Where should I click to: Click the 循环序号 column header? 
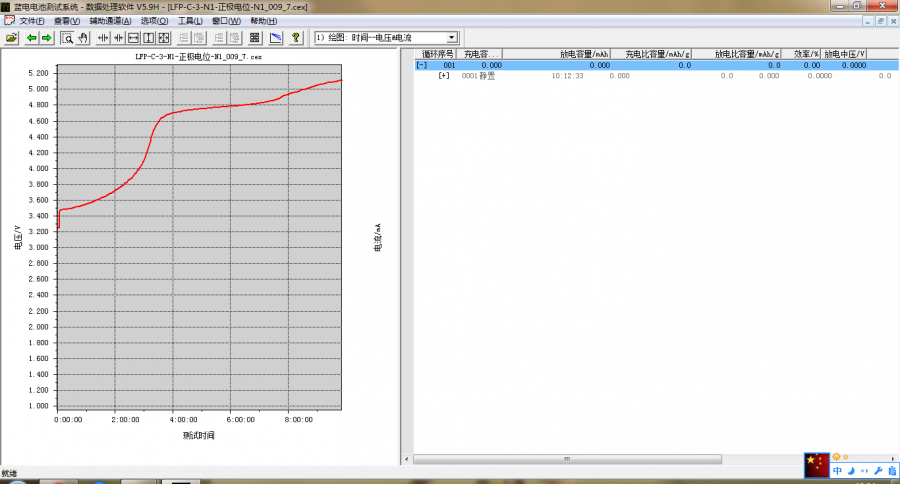[x=437, y=54]
